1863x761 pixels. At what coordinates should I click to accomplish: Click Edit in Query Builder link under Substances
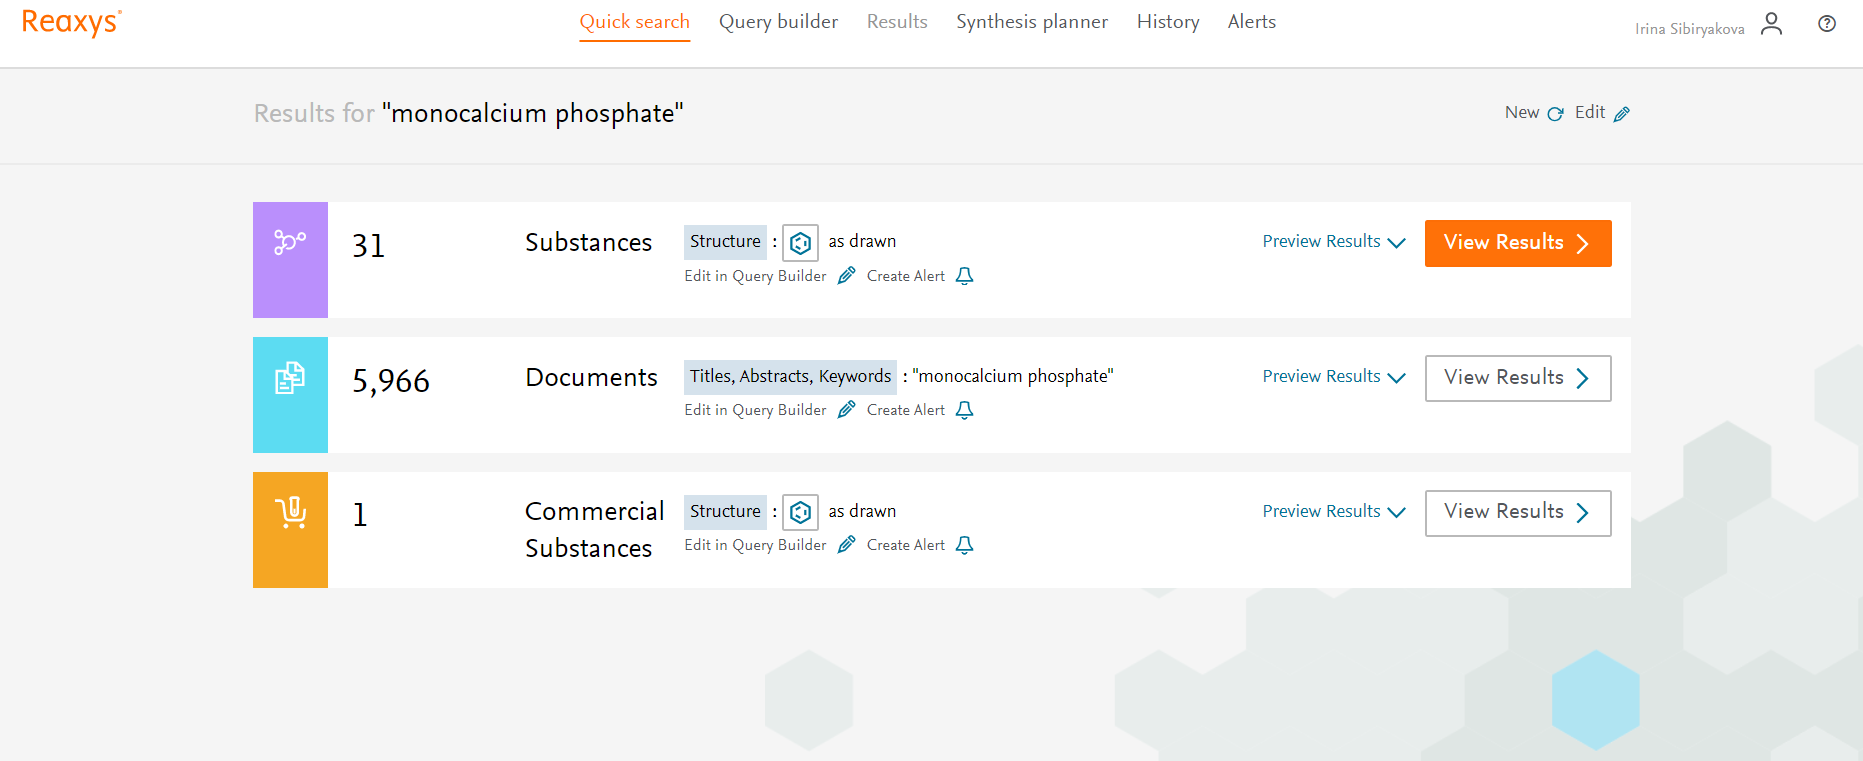(755, 276)
